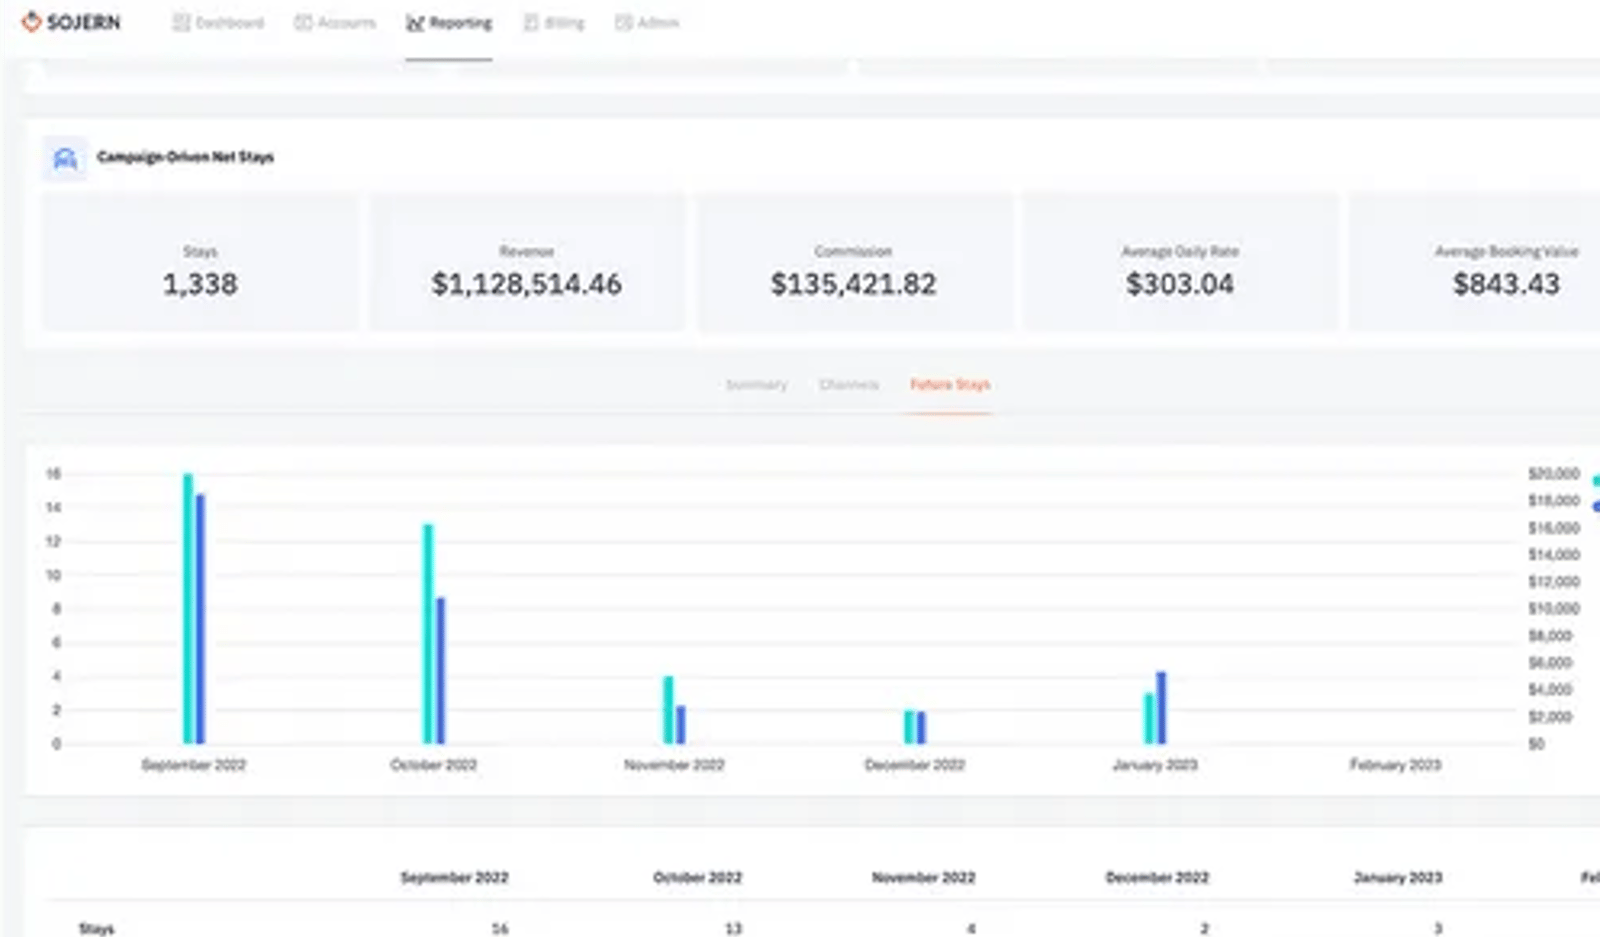
Task: Click the November 2022 table column header
Action: click(x=923, y=878)
